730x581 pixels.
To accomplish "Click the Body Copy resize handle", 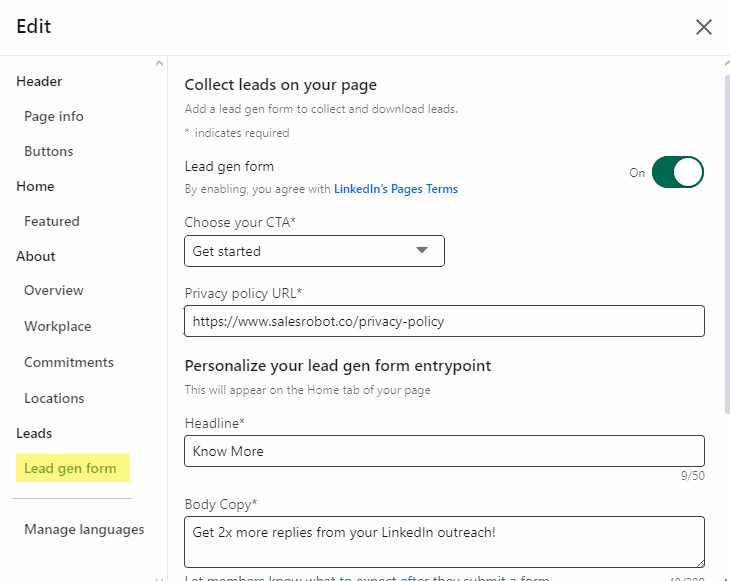I will [700, 563].
